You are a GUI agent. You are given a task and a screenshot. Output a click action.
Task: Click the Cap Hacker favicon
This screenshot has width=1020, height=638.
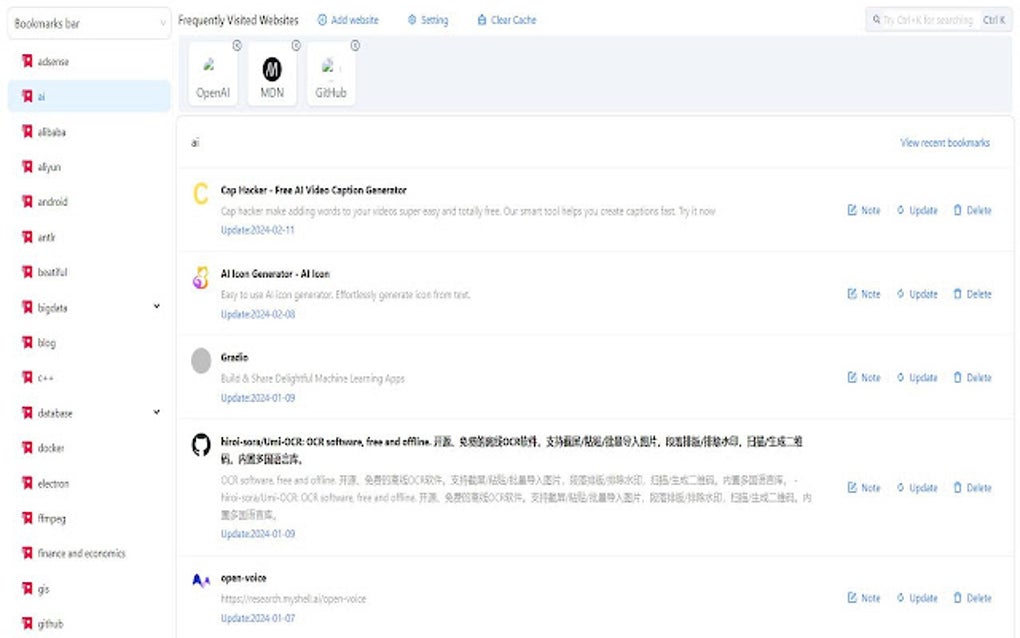coord(201,193)
